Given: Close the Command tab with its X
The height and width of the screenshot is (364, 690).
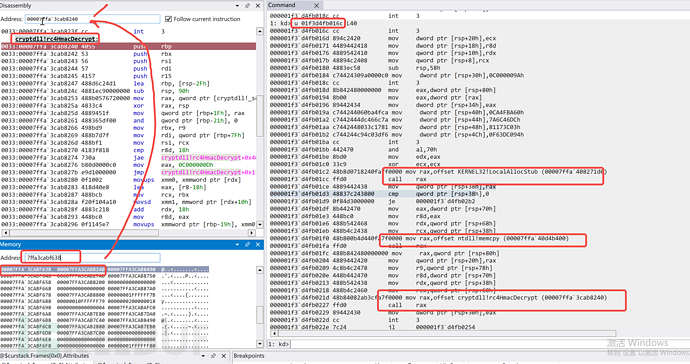Looking at the screenshot, I should [316, 5].
